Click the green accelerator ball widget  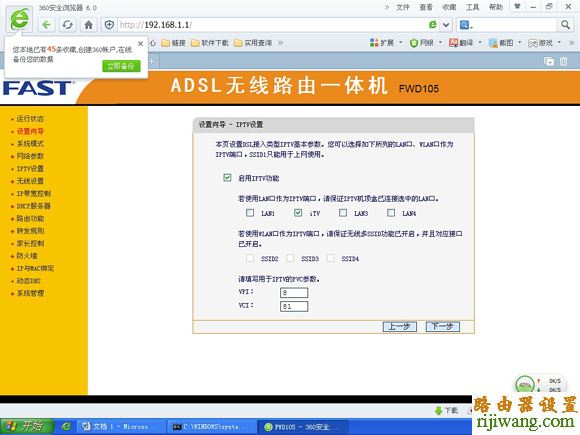coord(525,385)
